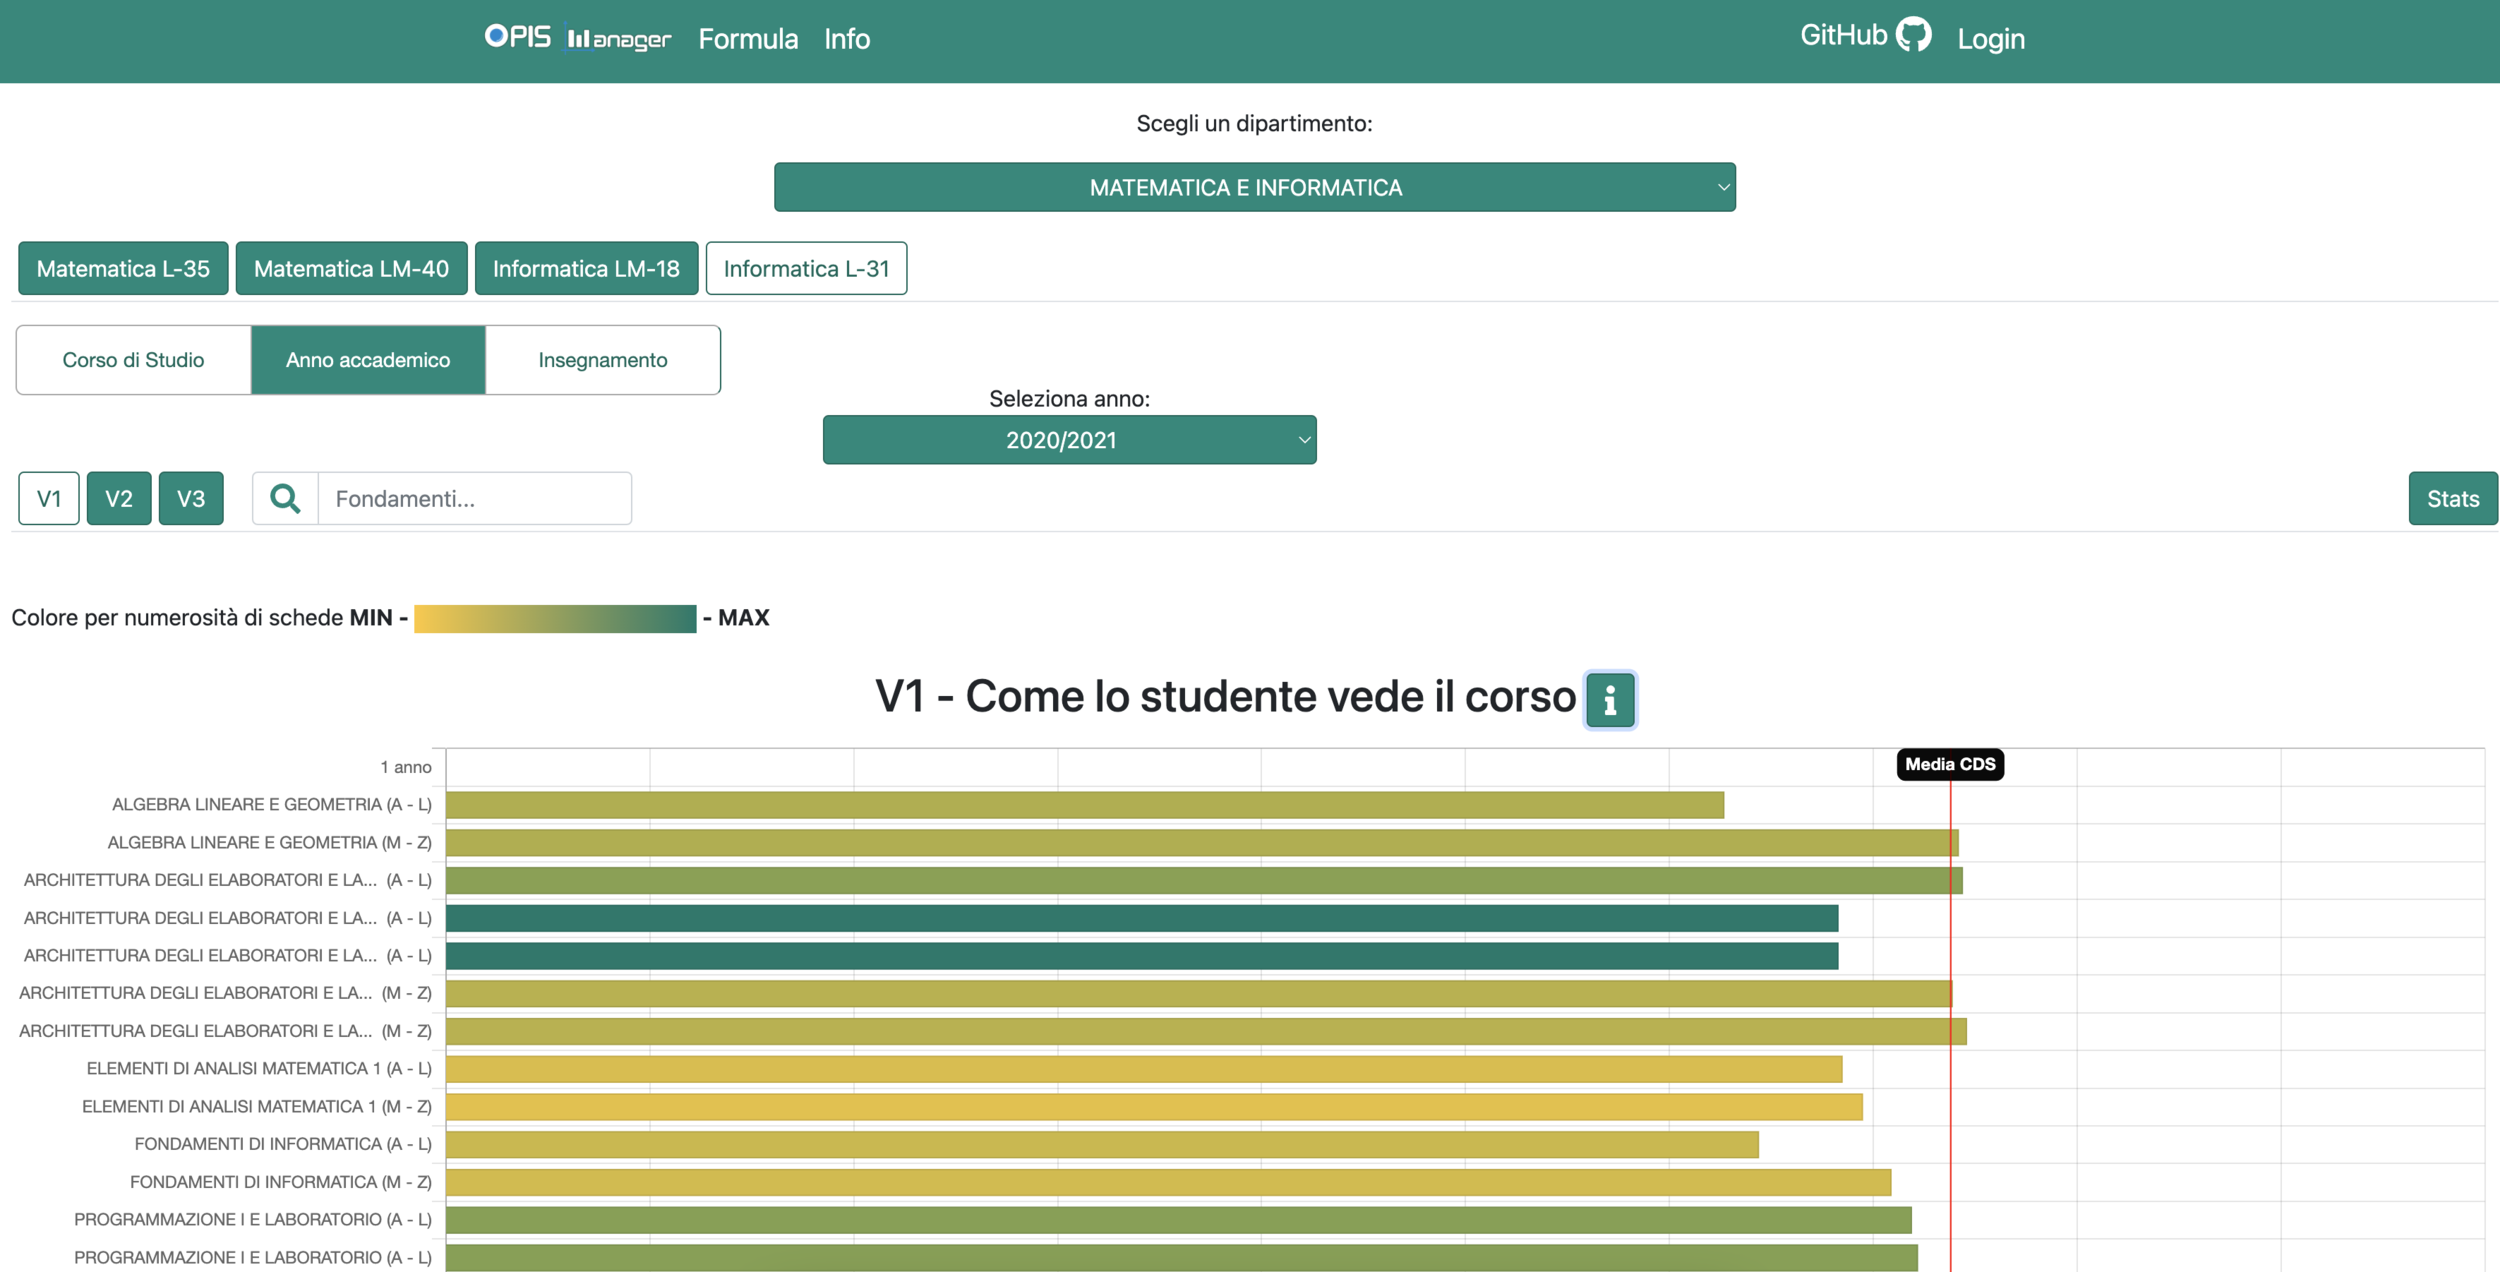Click the Stats button
This screenshot has height=1272, width=2500.
tap(2452, 498)
